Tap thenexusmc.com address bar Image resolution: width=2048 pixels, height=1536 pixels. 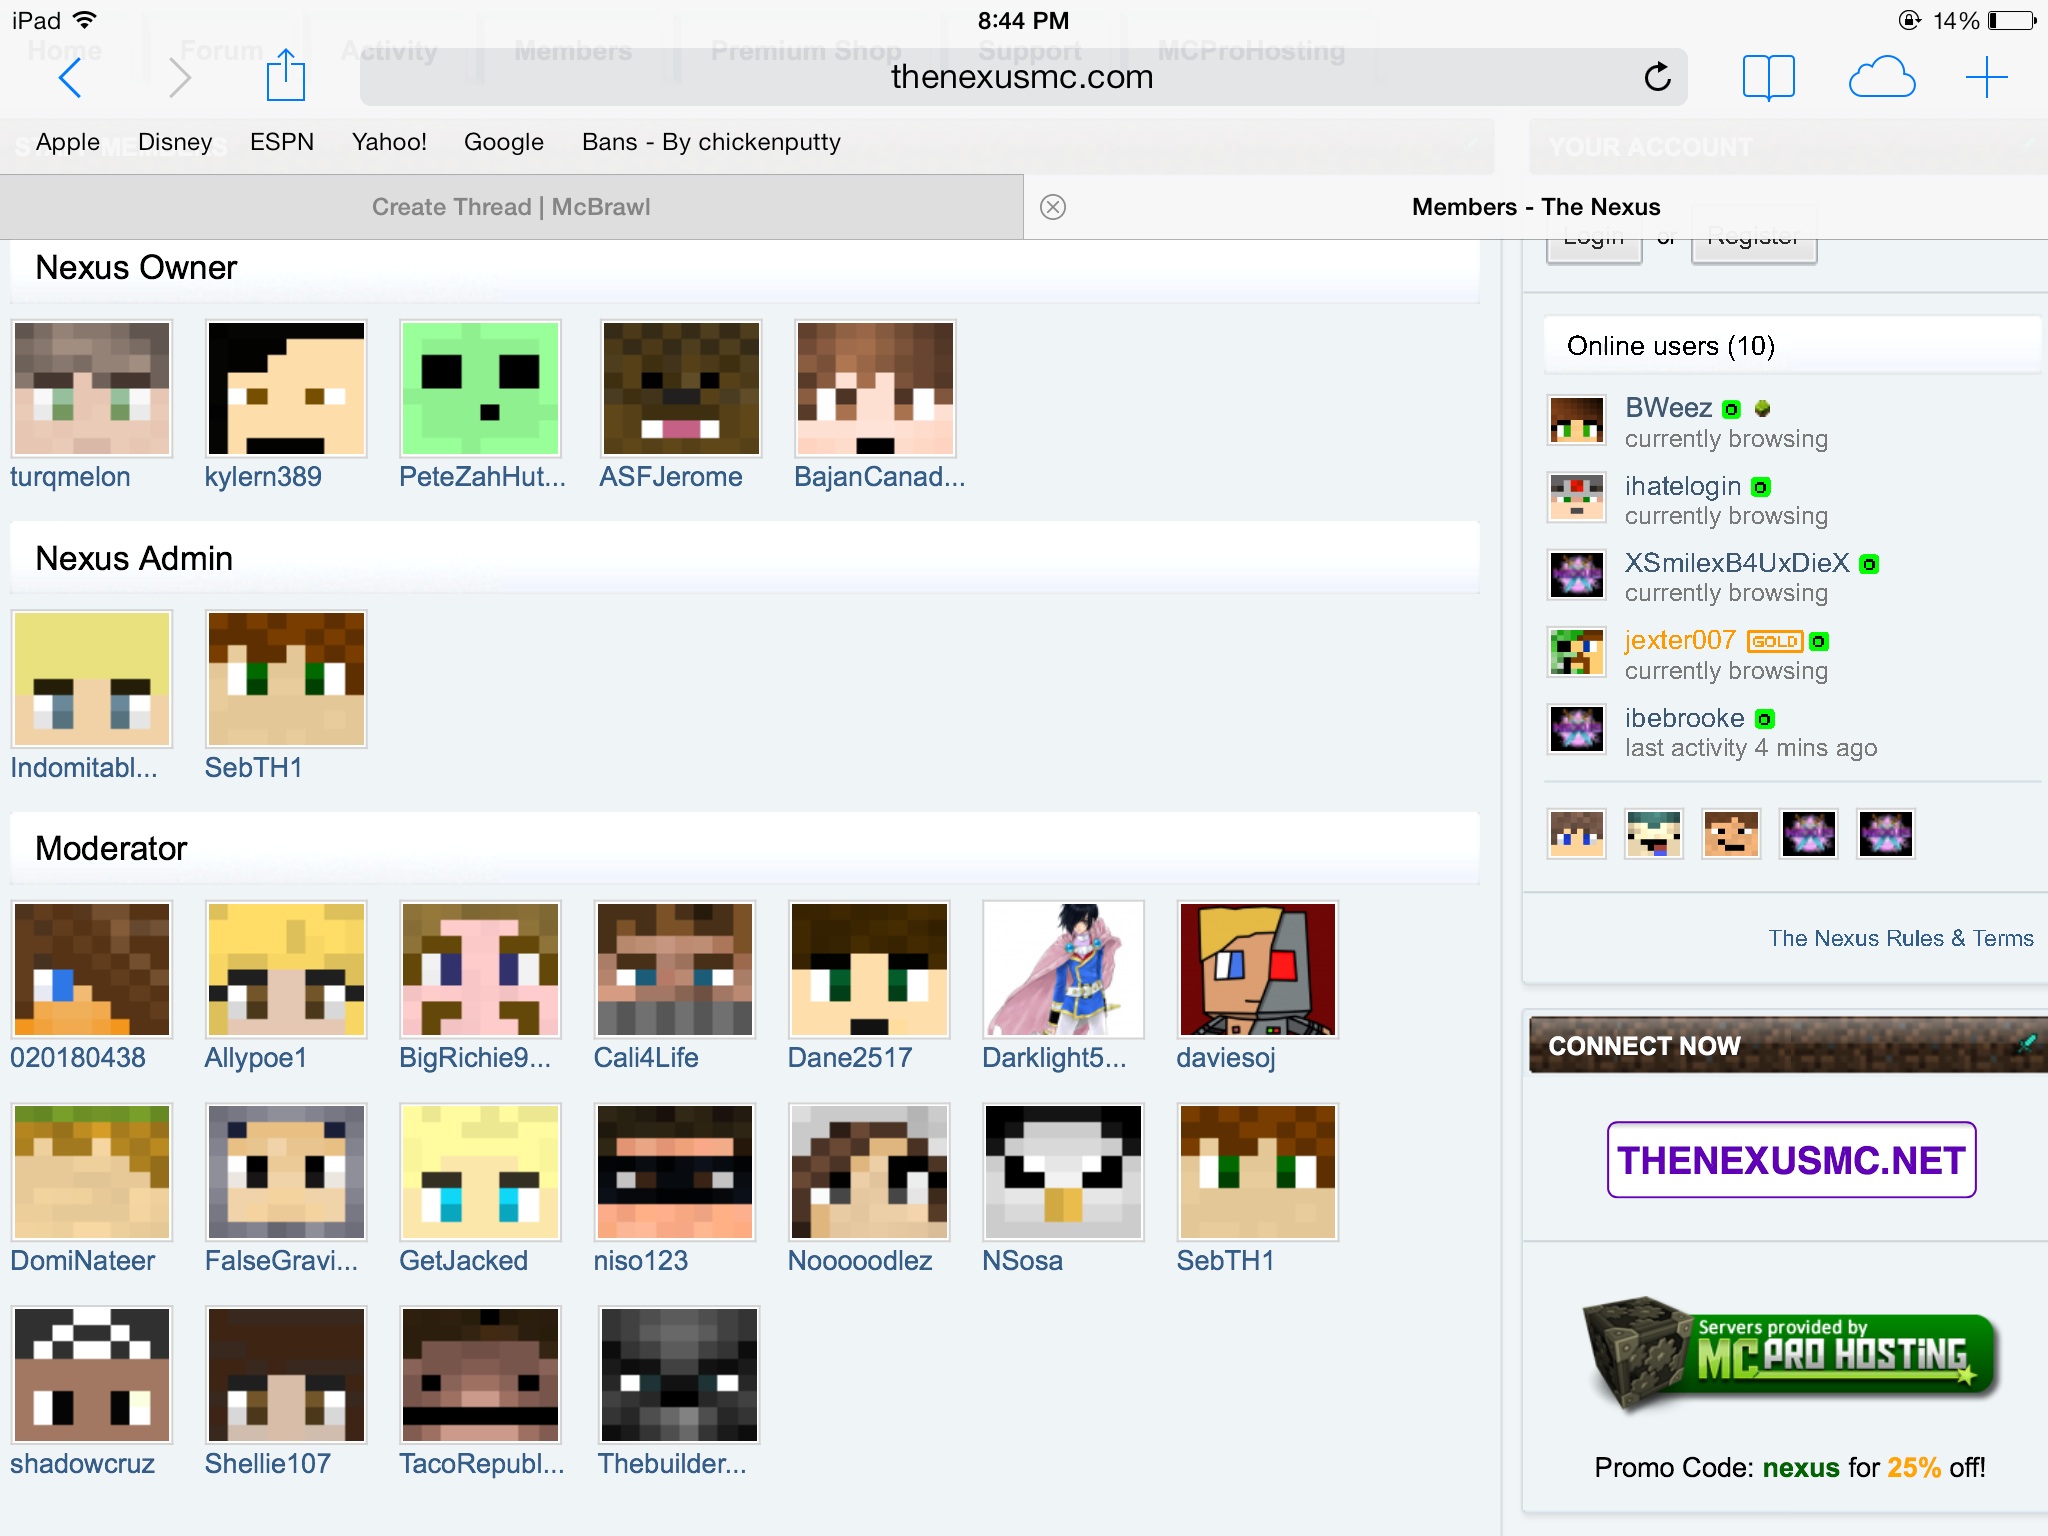click(1021, 77)
